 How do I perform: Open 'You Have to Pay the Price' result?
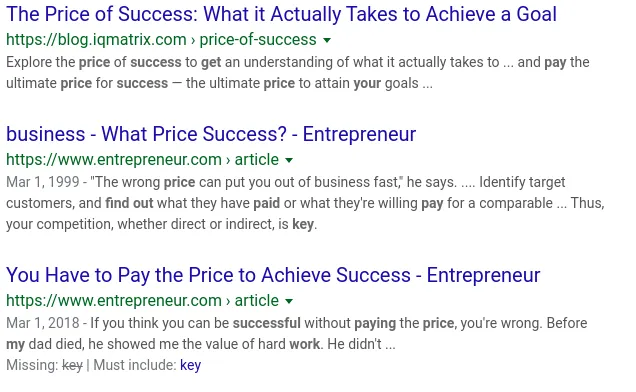(273, 276)
